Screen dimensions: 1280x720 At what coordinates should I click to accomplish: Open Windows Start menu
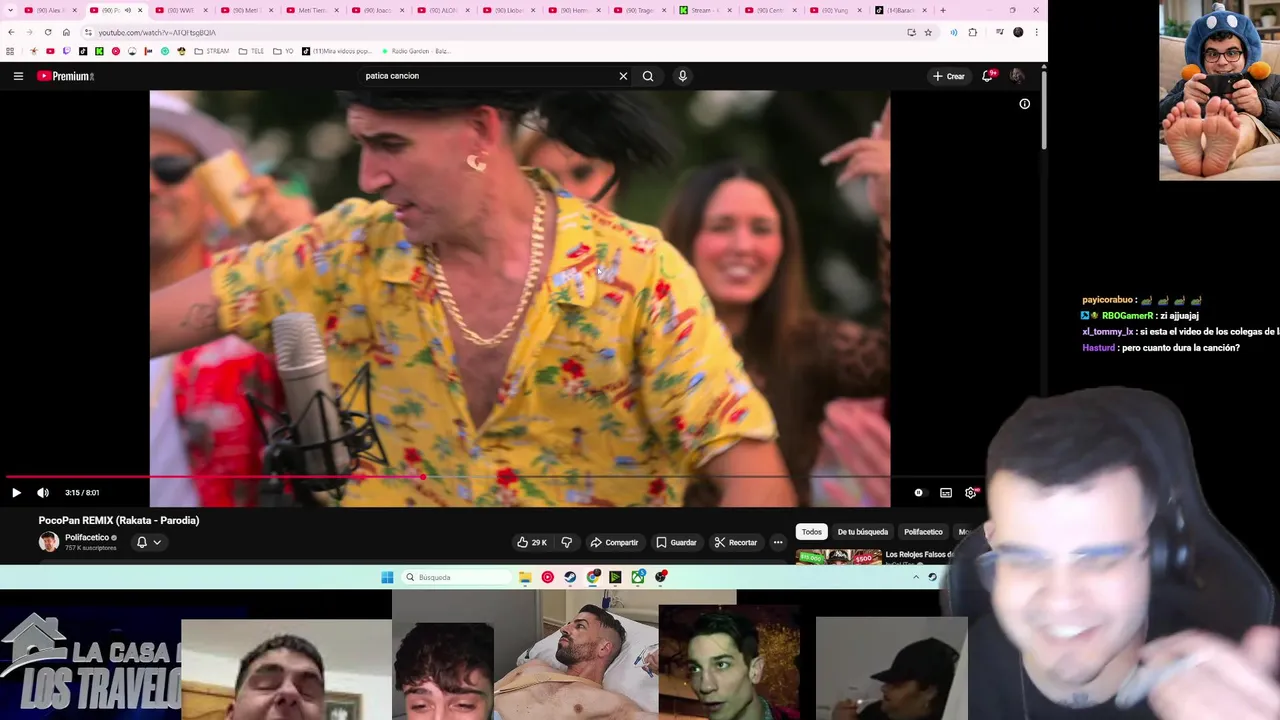click(387, 577)
